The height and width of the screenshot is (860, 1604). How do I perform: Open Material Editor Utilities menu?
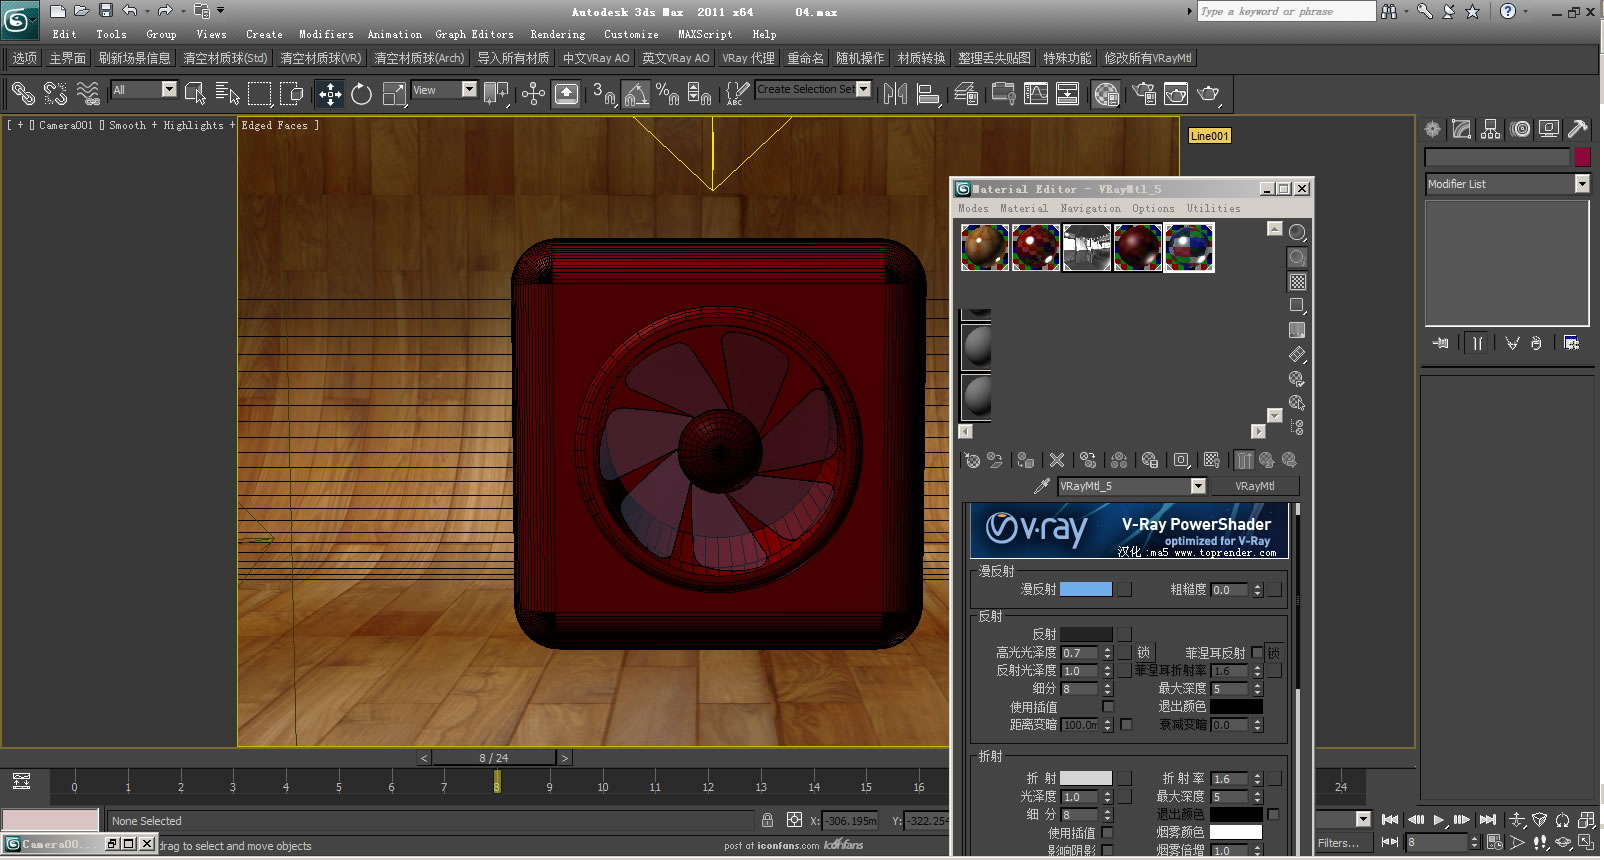(1213, 208)
